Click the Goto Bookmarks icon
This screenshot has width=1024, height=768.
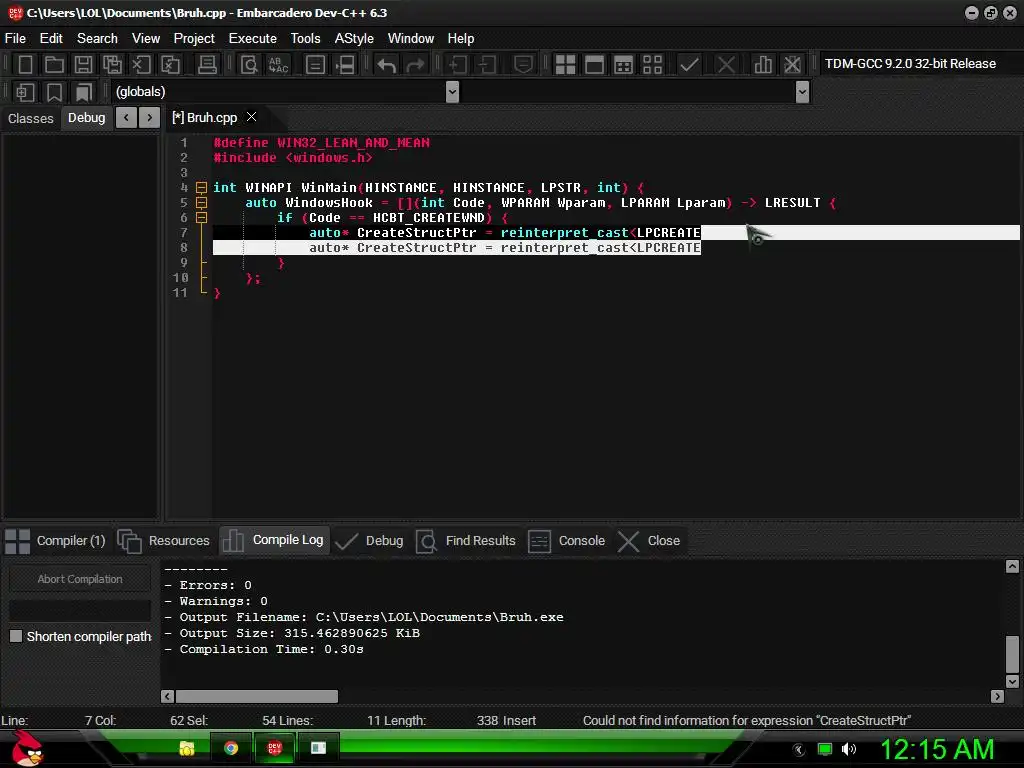click(x=83, y=92)
